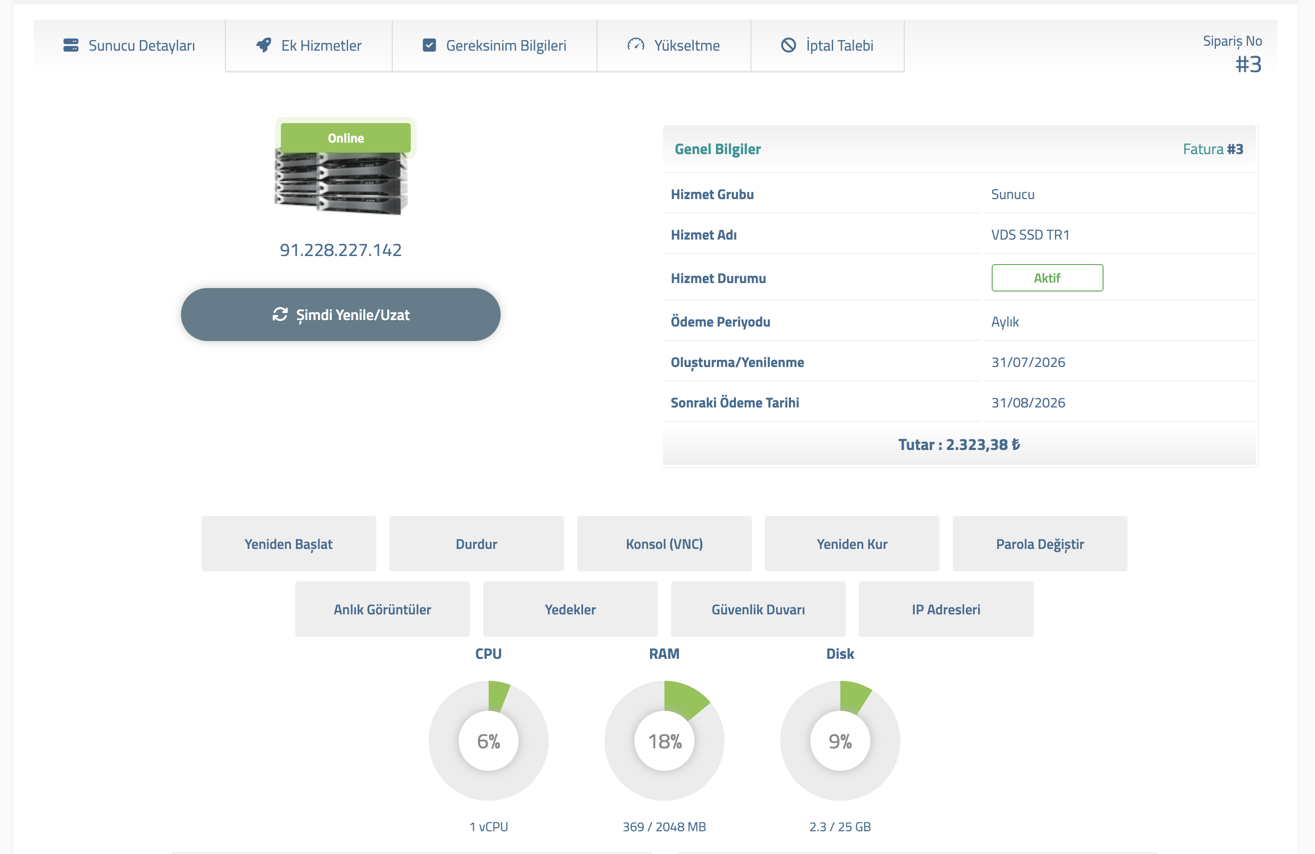1315x854 pixels.
Task: Open IP Adresleri
Action: (947, 609)
